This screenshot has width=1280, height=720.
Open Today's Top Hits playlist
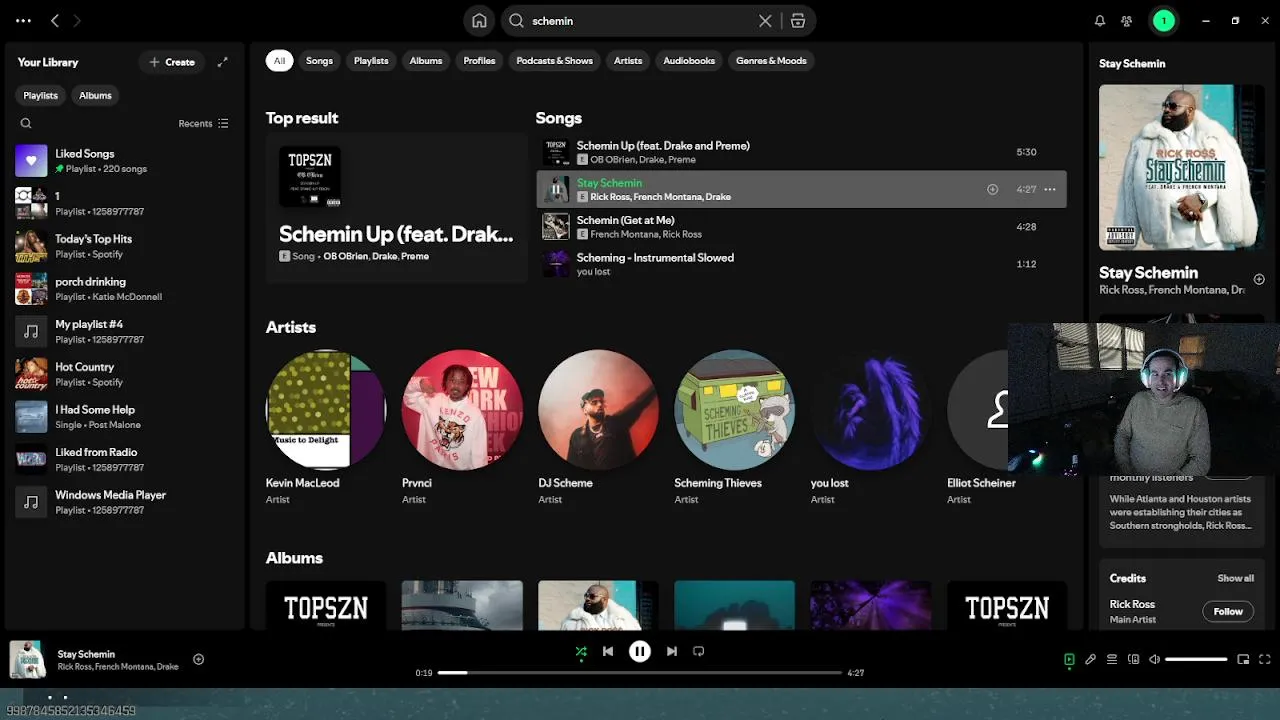pyautogui.click(x=124, y=246)
